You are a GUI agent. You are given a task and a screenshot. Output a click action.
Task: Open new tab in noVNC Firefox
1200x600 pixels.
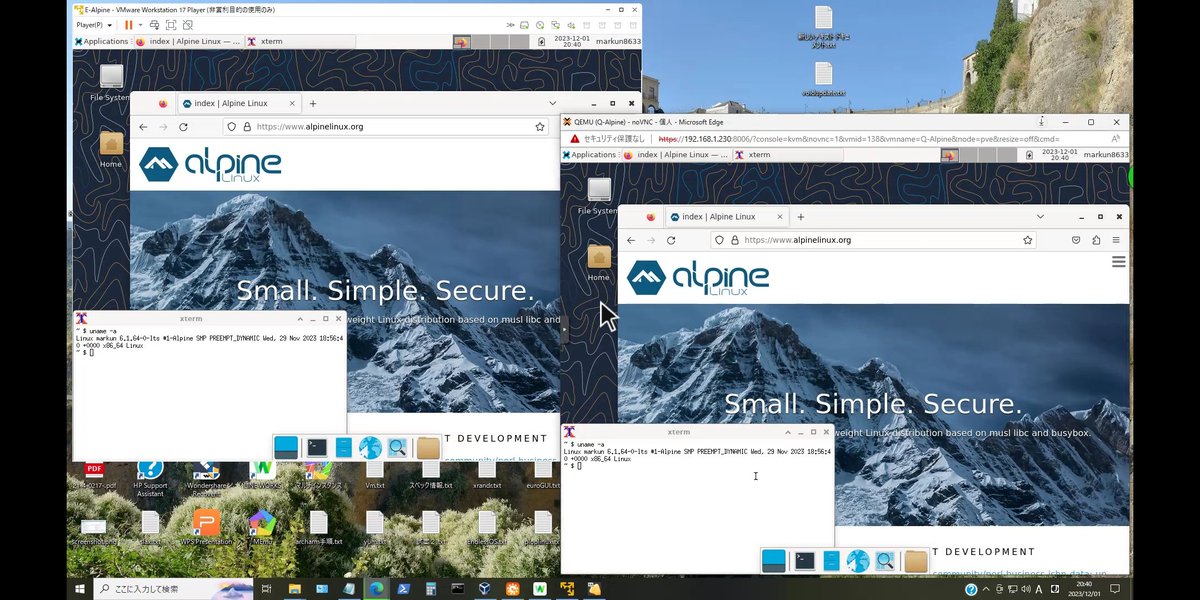[x=800, y=216]
